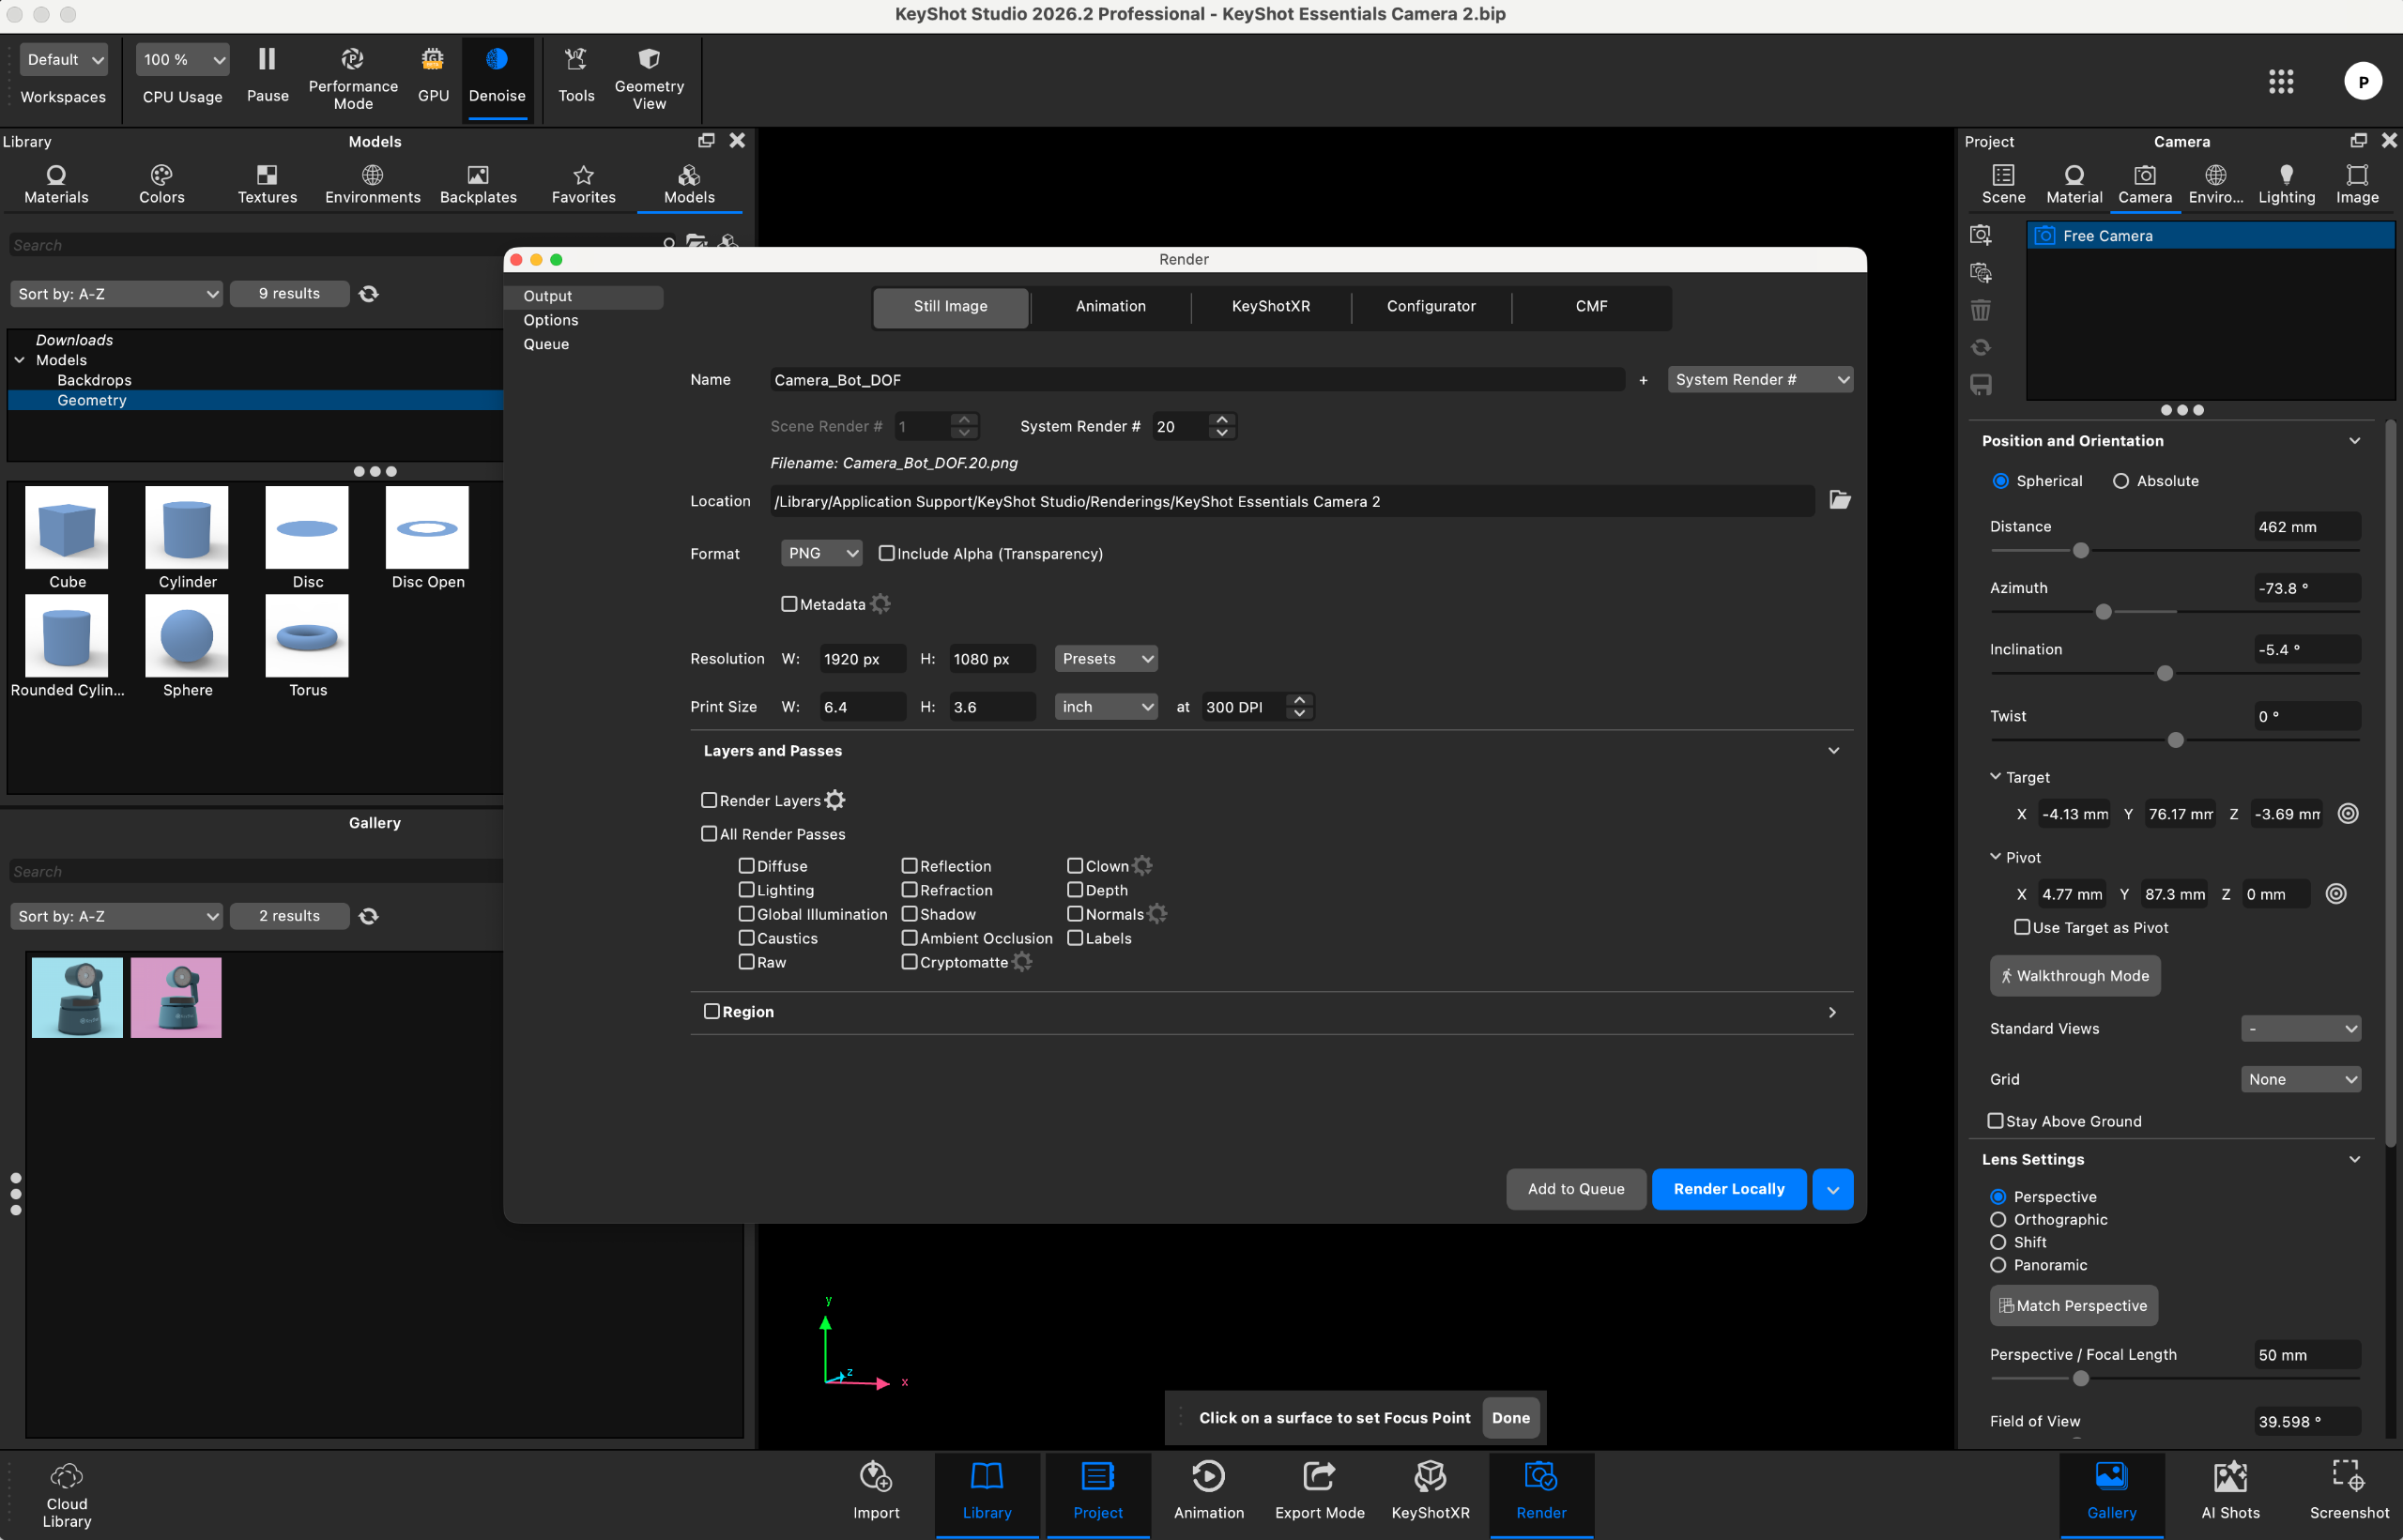Open the Tools toolbar icon
The width and height of the screenshot is (2403, 1540).
pos(576,76)
